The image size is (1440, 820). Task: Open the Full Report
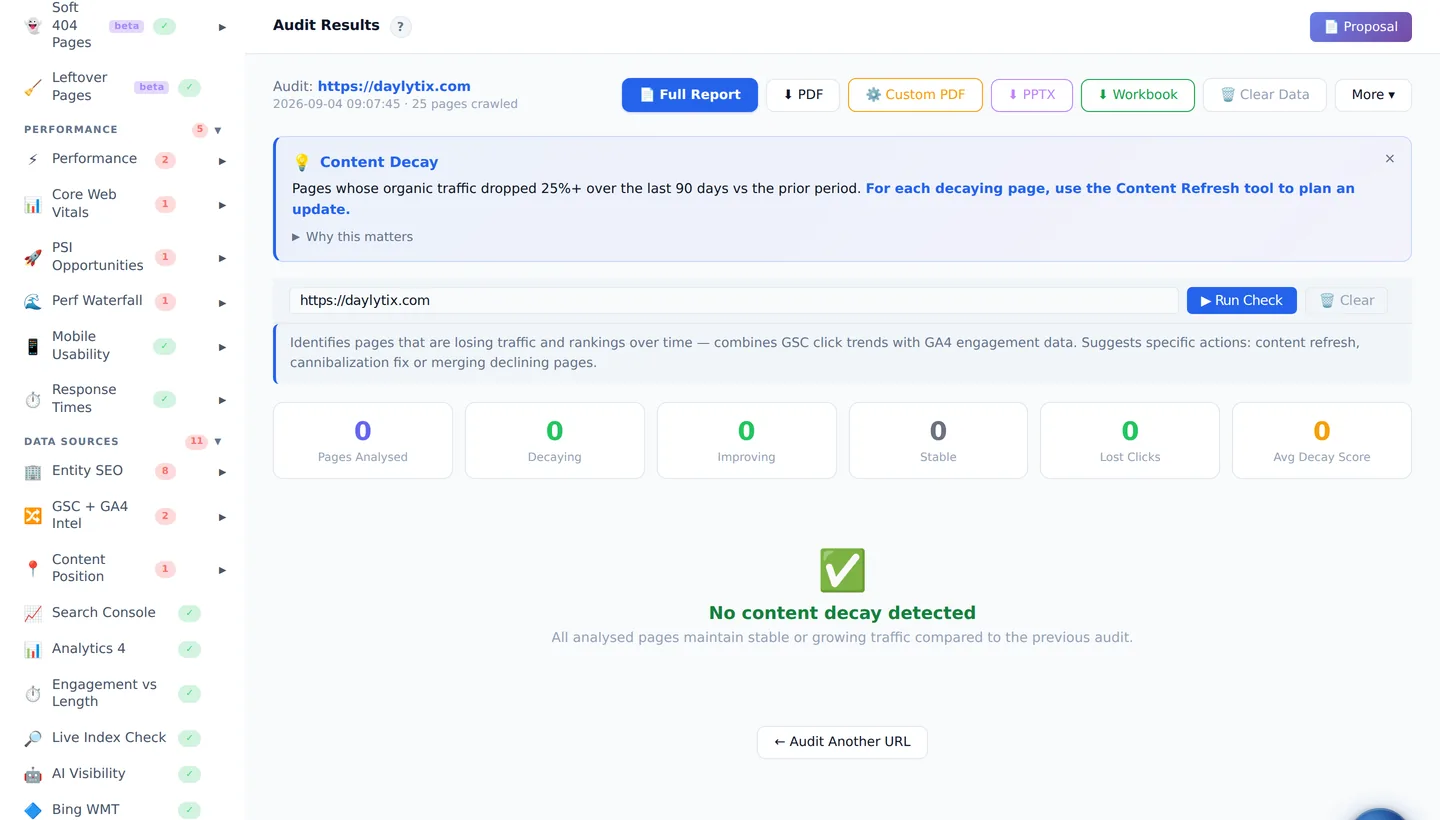(x=690, y=95)
